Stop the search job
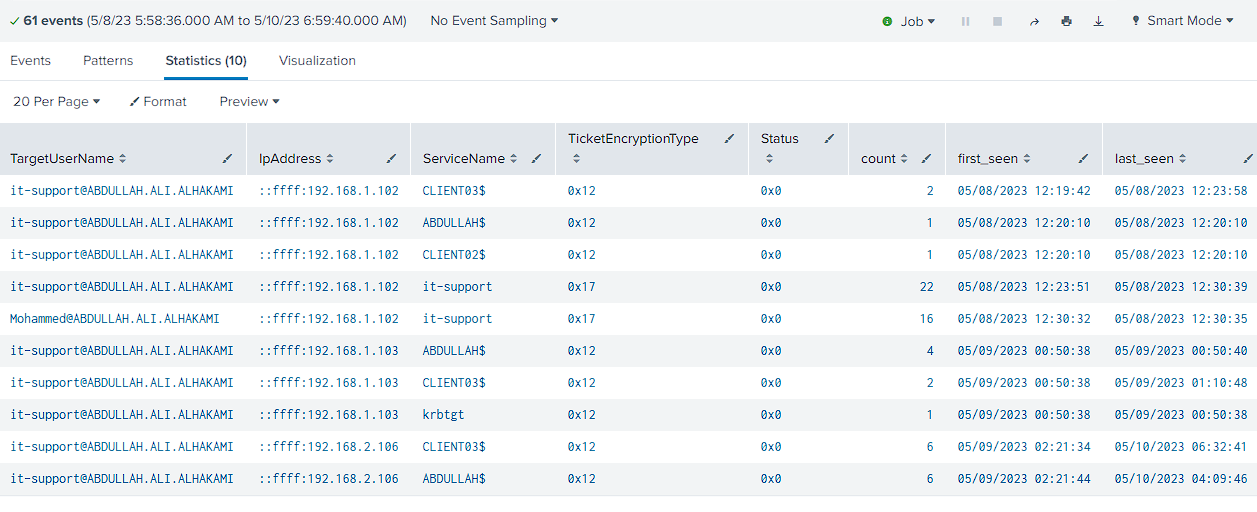Screen dimensions: 1257x512 point(997,21)
